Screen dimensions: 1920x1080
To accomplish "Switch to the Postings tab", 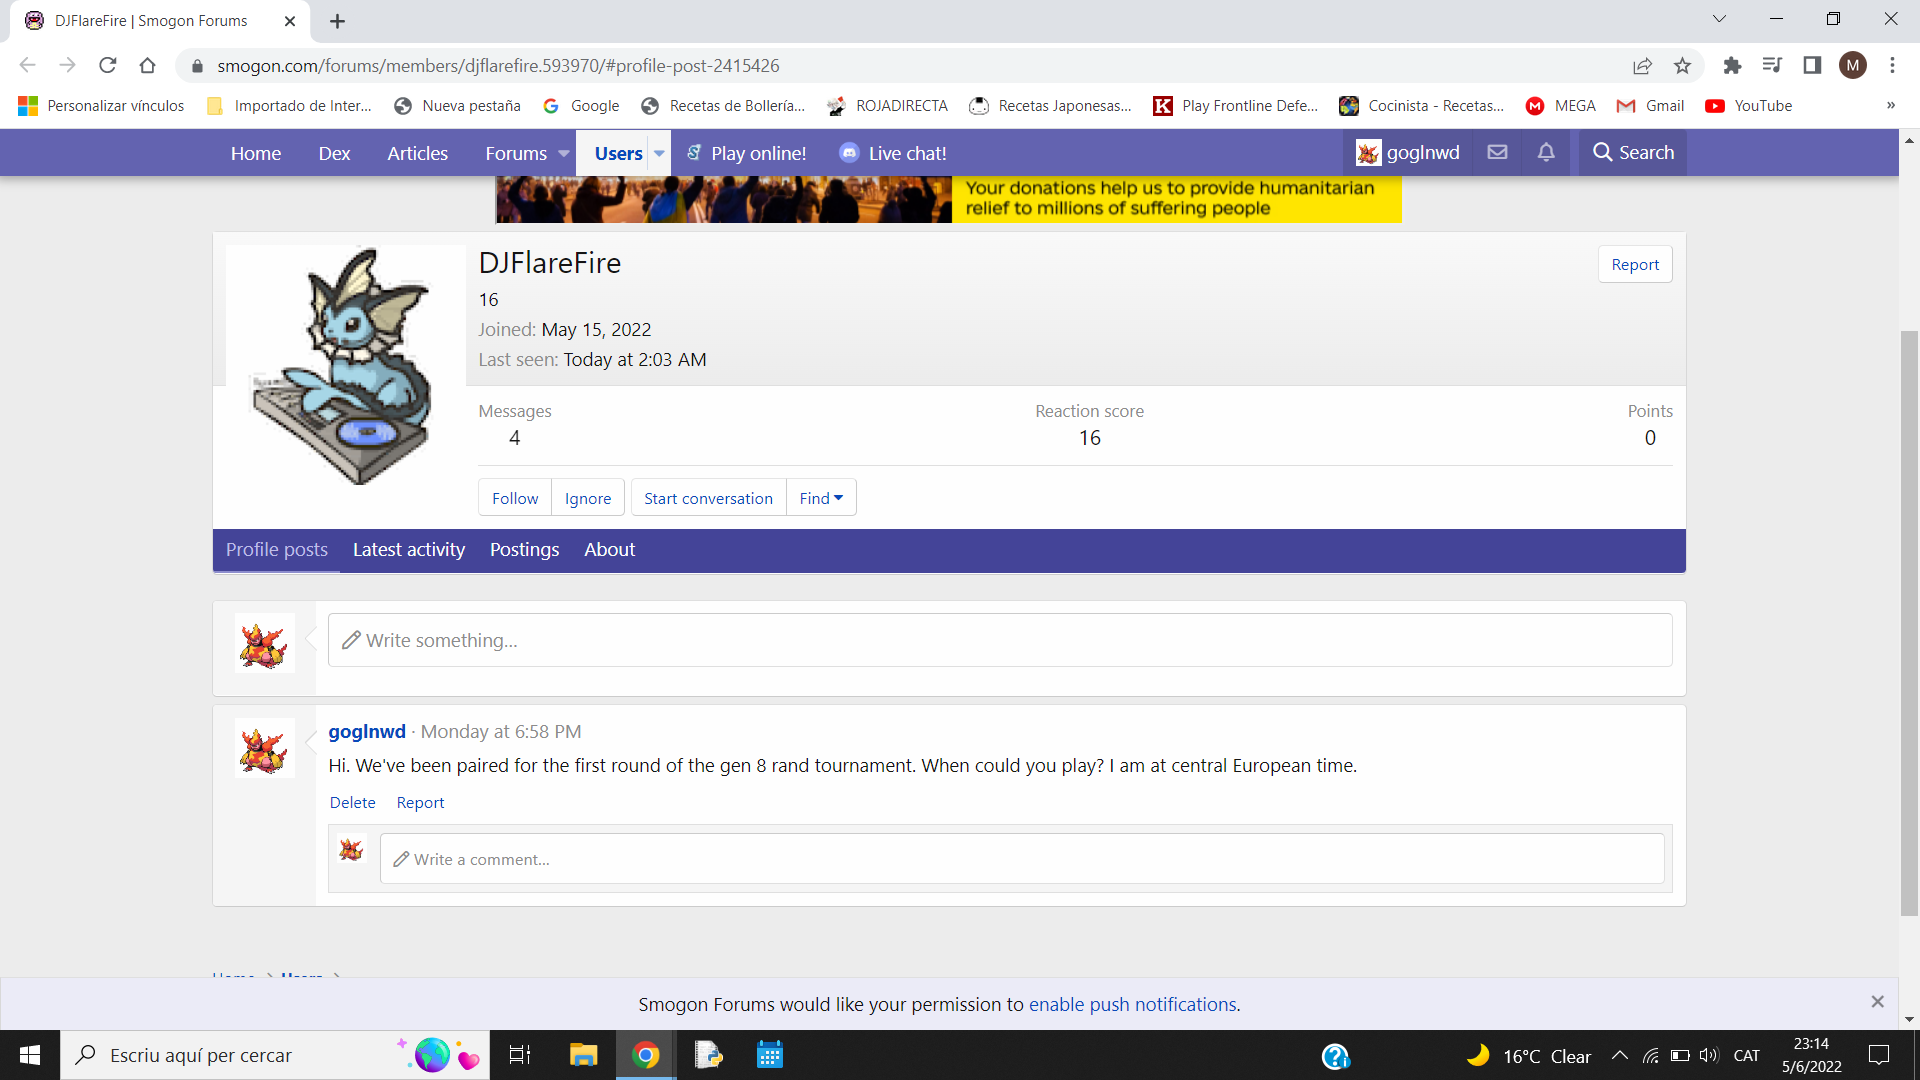I will 524,550.
